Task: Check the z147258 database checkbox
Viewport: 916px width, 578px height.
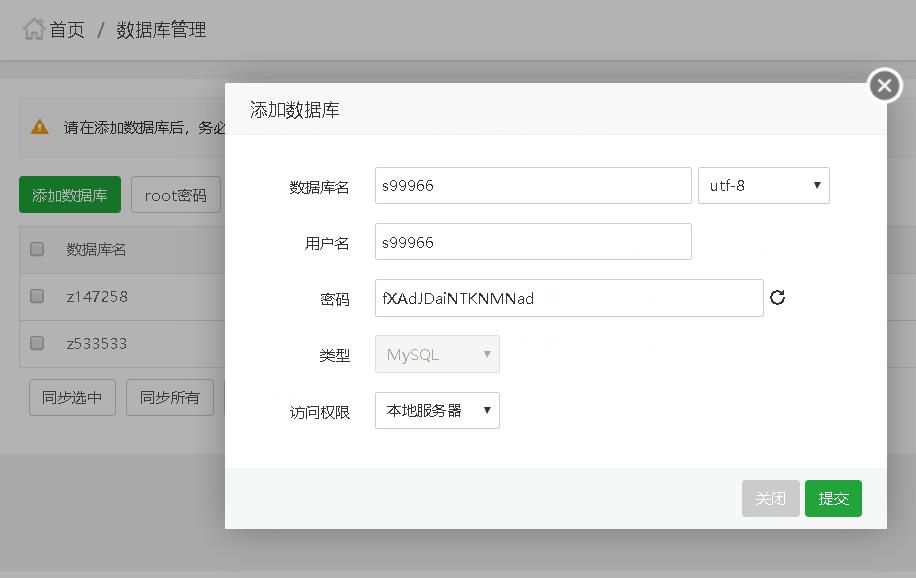Action: 37,296
